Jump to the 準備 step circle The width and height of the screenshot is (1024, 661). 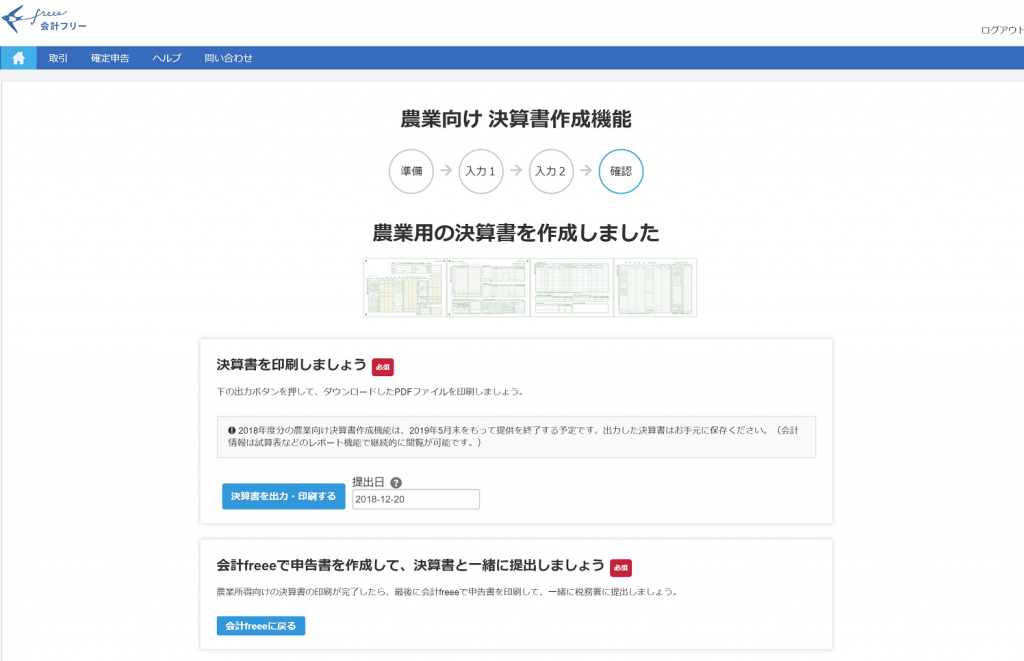point(411,171)
